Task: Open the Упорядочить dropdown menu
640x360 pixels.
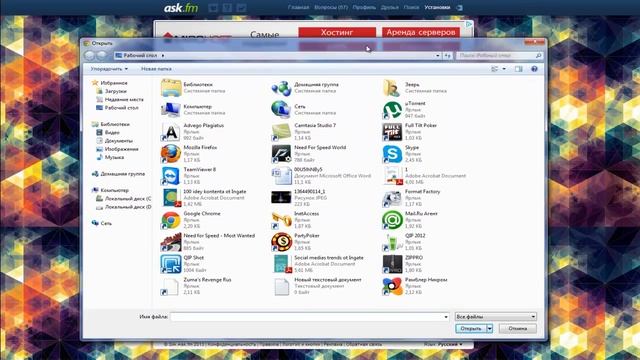Action: click(109, 69)
